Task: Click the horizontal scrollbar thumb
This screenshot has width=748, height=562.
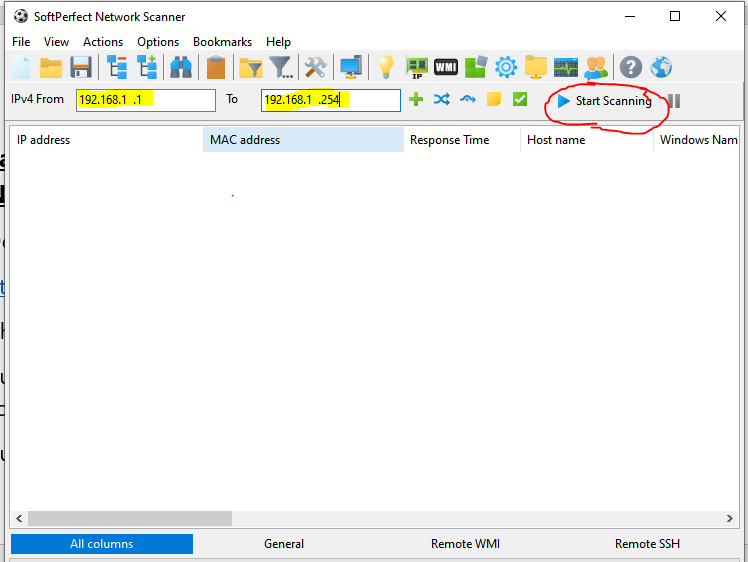Action: coord(130,519)
